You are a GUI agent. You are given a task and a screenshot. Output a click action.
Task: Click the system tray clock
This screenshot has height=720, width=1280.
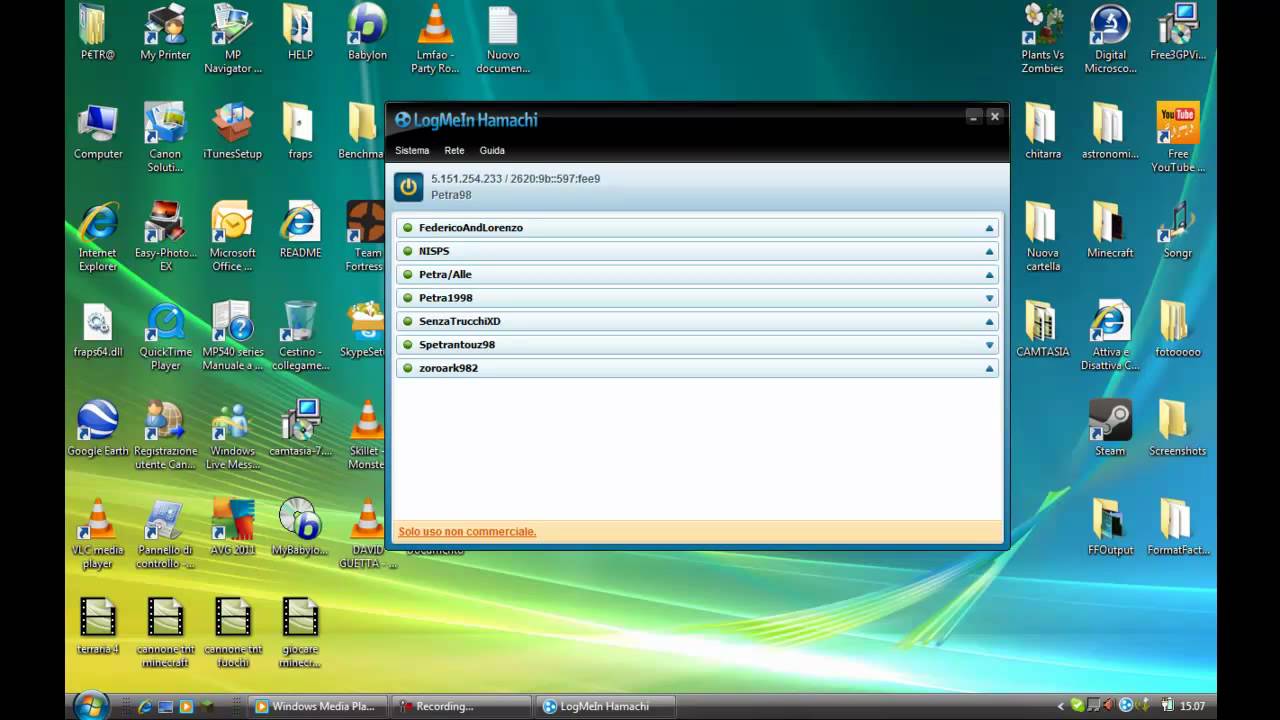(1192, 706)
